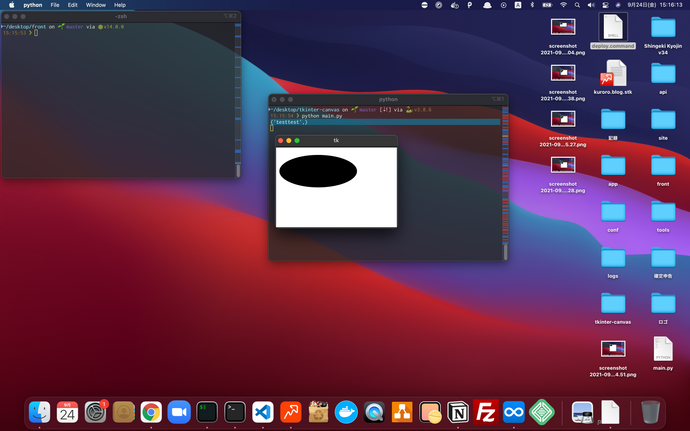Open the Window menu
The image size is (690, 431).
point(95,5)
